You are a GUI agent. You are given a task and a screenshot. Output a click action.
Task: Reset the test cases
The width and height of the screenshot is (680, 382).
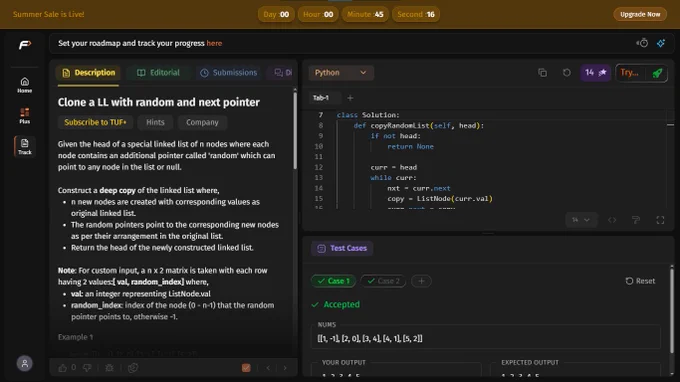pyautogui.click(x=640, y=281)
